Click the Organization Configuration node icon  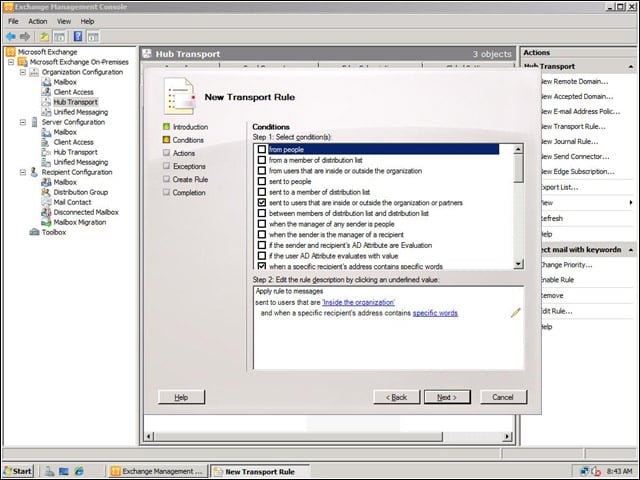(34, 72)
